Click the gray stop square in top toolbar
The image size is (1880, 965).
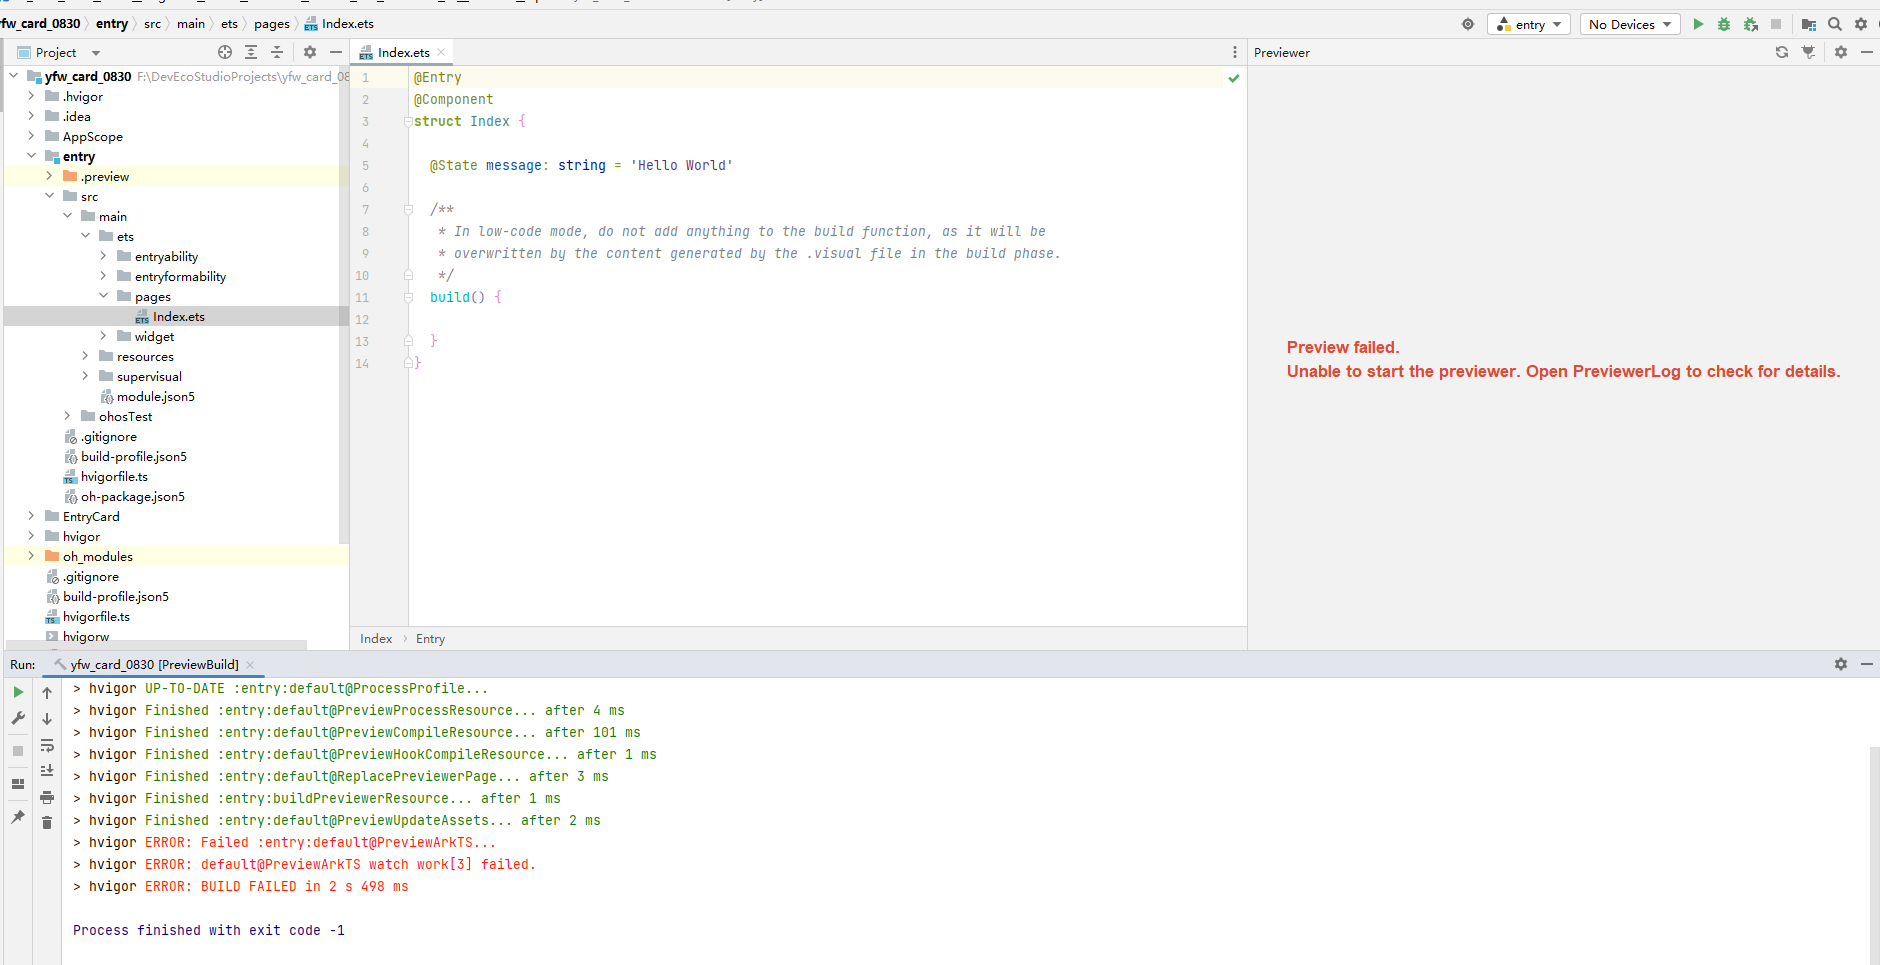pyautogui.click(x=1776, y=24)
